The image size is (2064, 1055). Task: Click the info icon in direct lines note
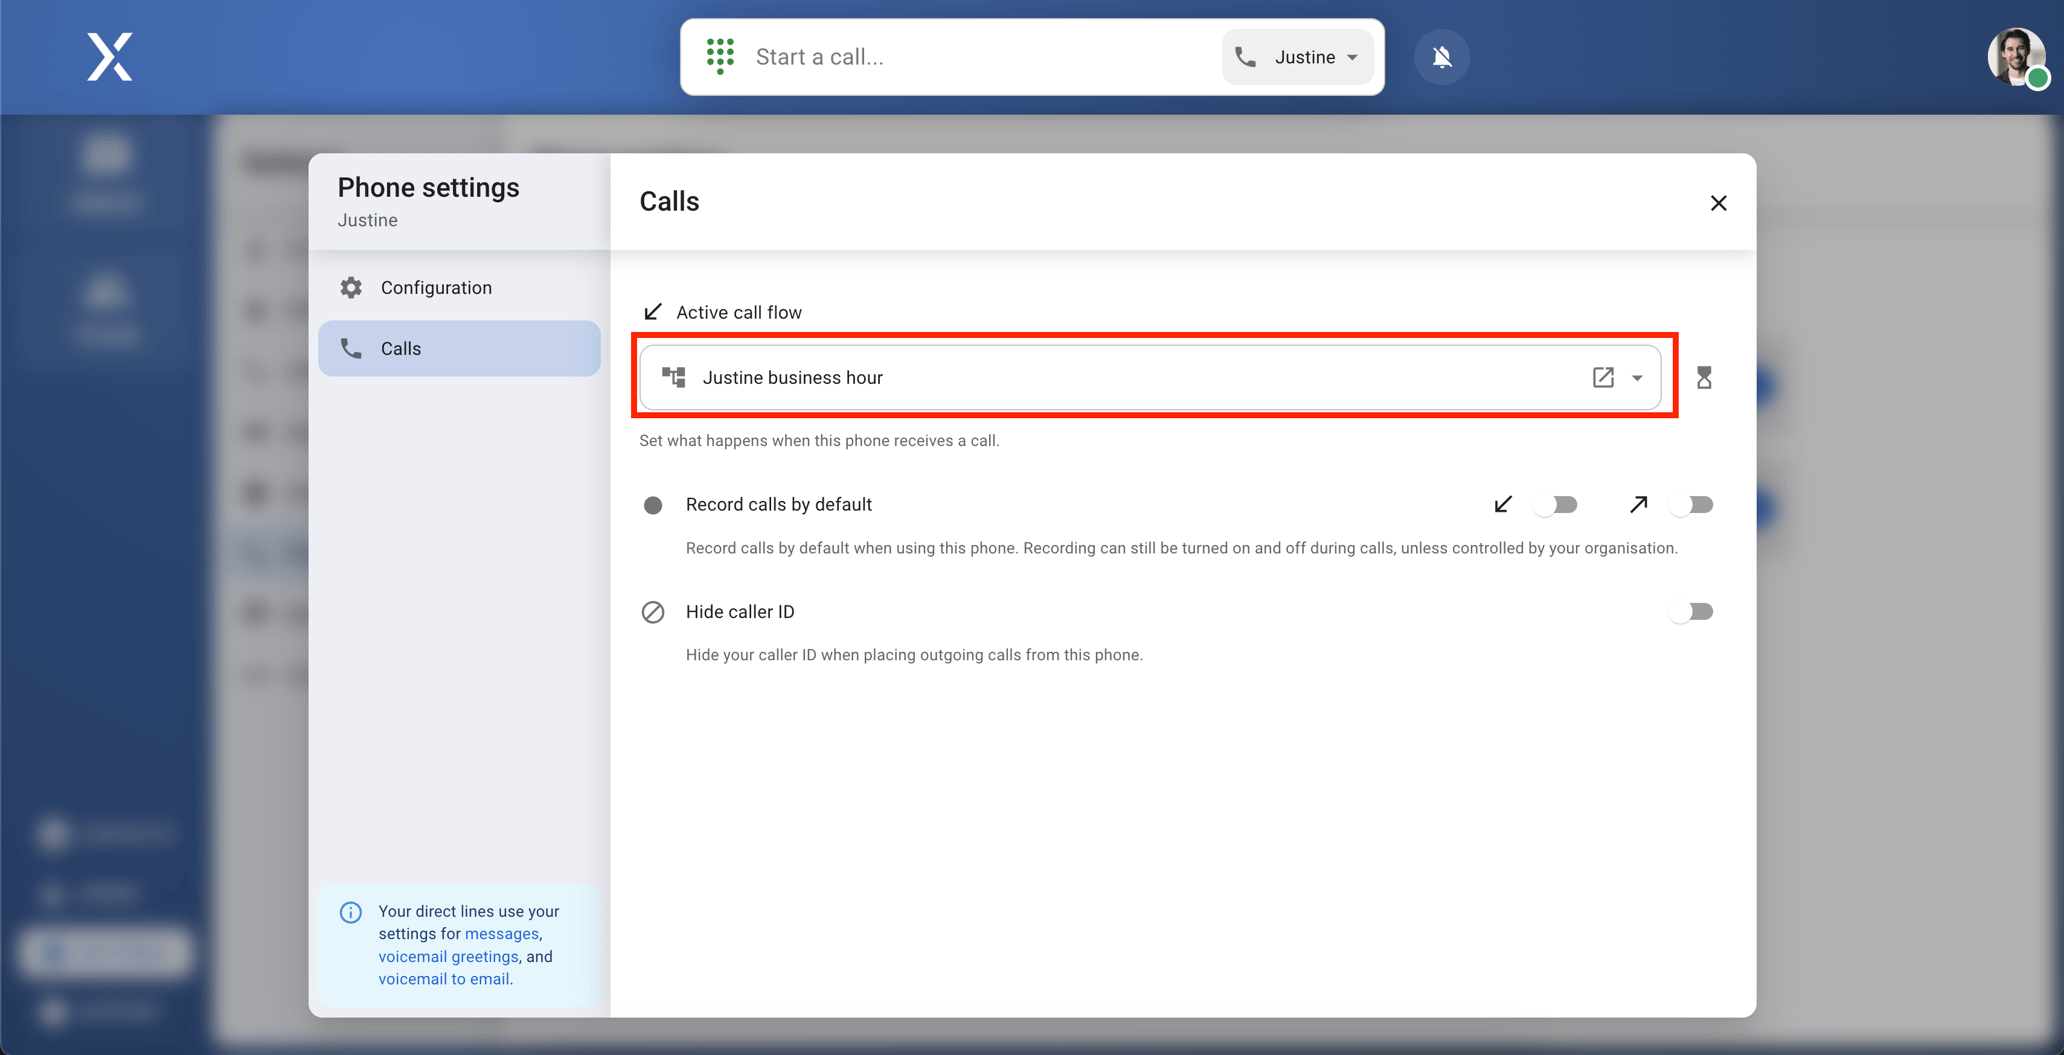(x=351, y=912)
